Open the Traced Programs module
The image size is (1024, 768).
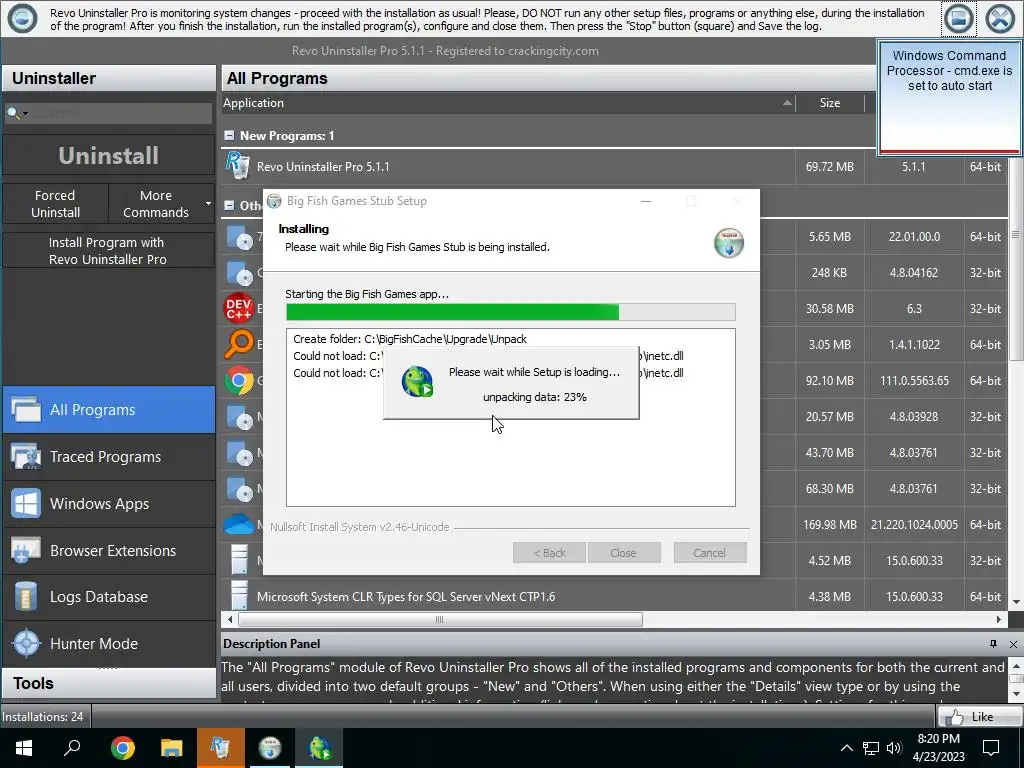108,456
